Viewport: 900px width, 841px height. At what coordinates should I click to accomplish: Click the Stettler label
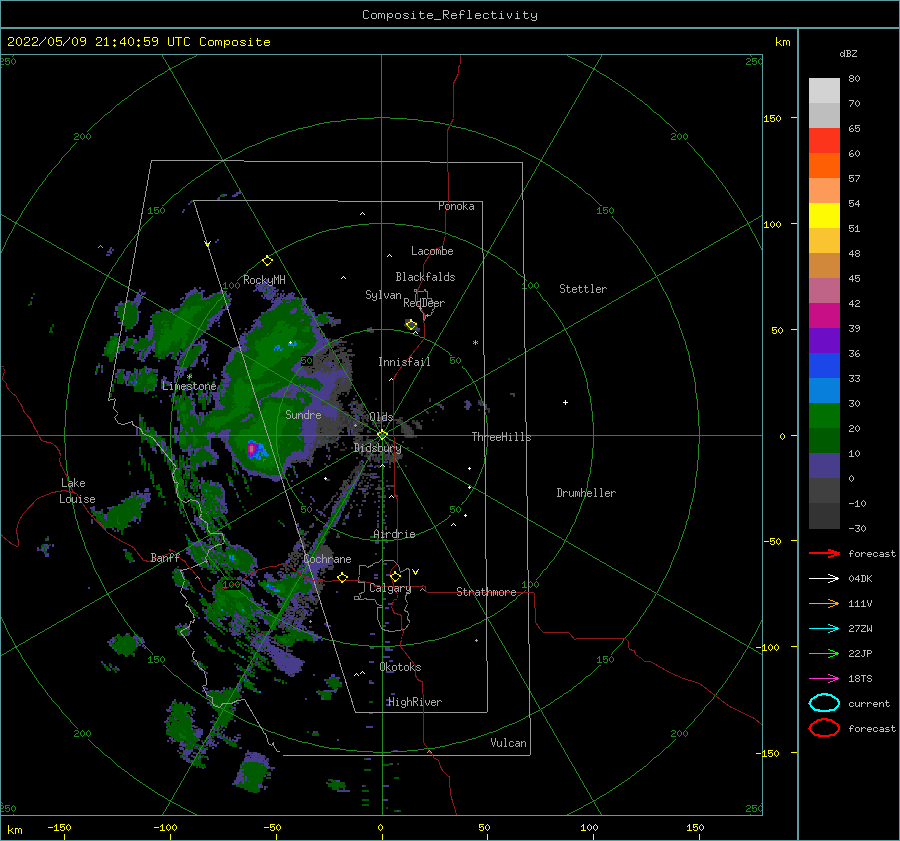click(x=583, y=289)
